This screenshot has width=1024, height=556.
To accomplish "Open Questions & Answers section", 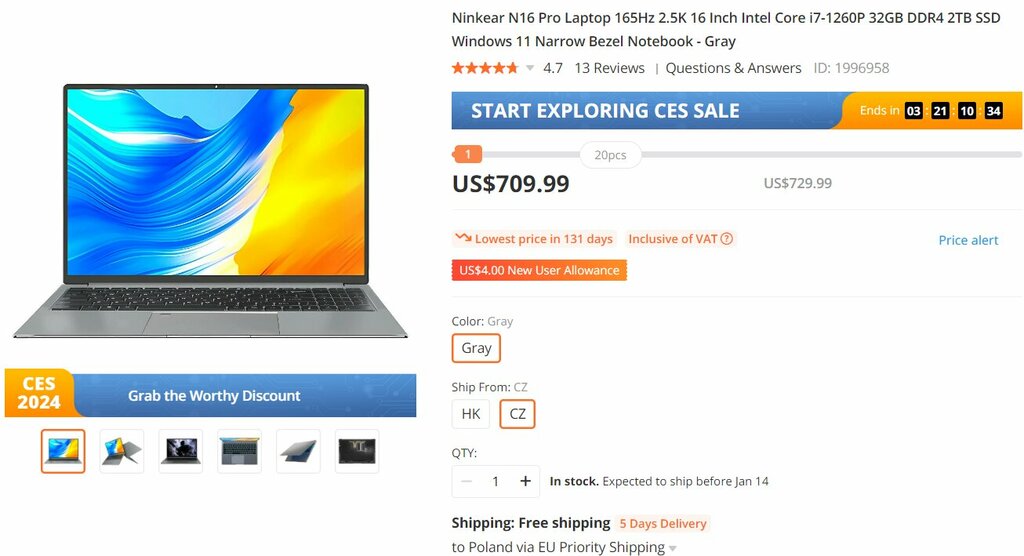I will point(733,68).
